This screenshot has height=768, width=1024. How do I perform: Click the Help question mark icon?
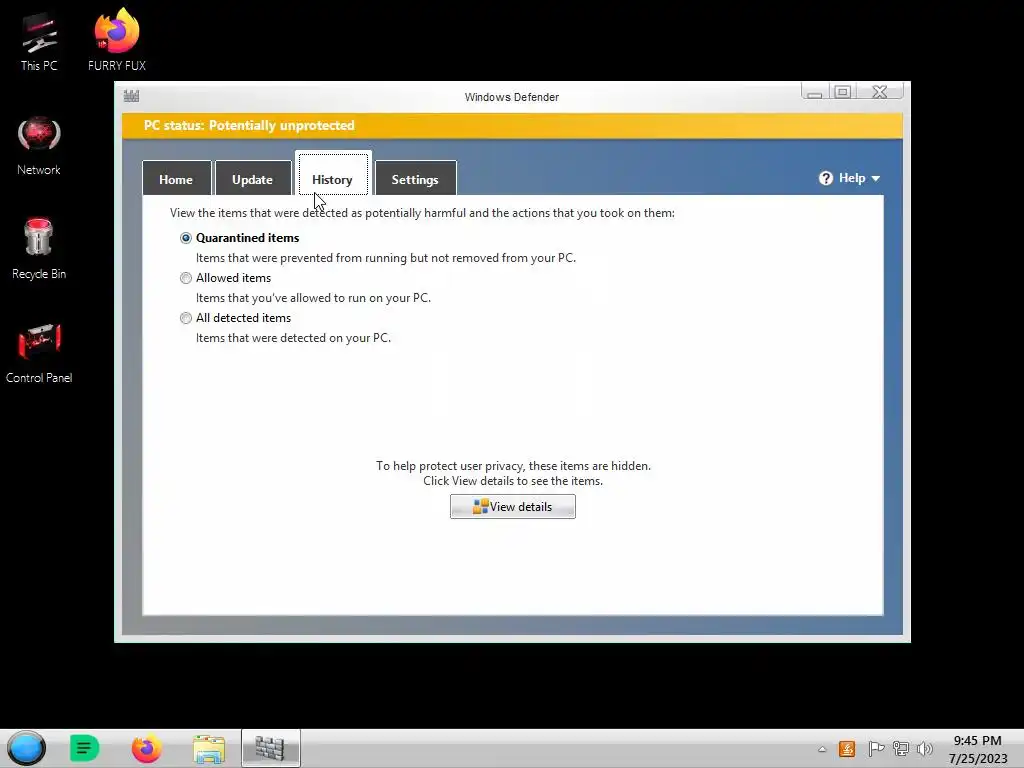[x=825, y=178]
